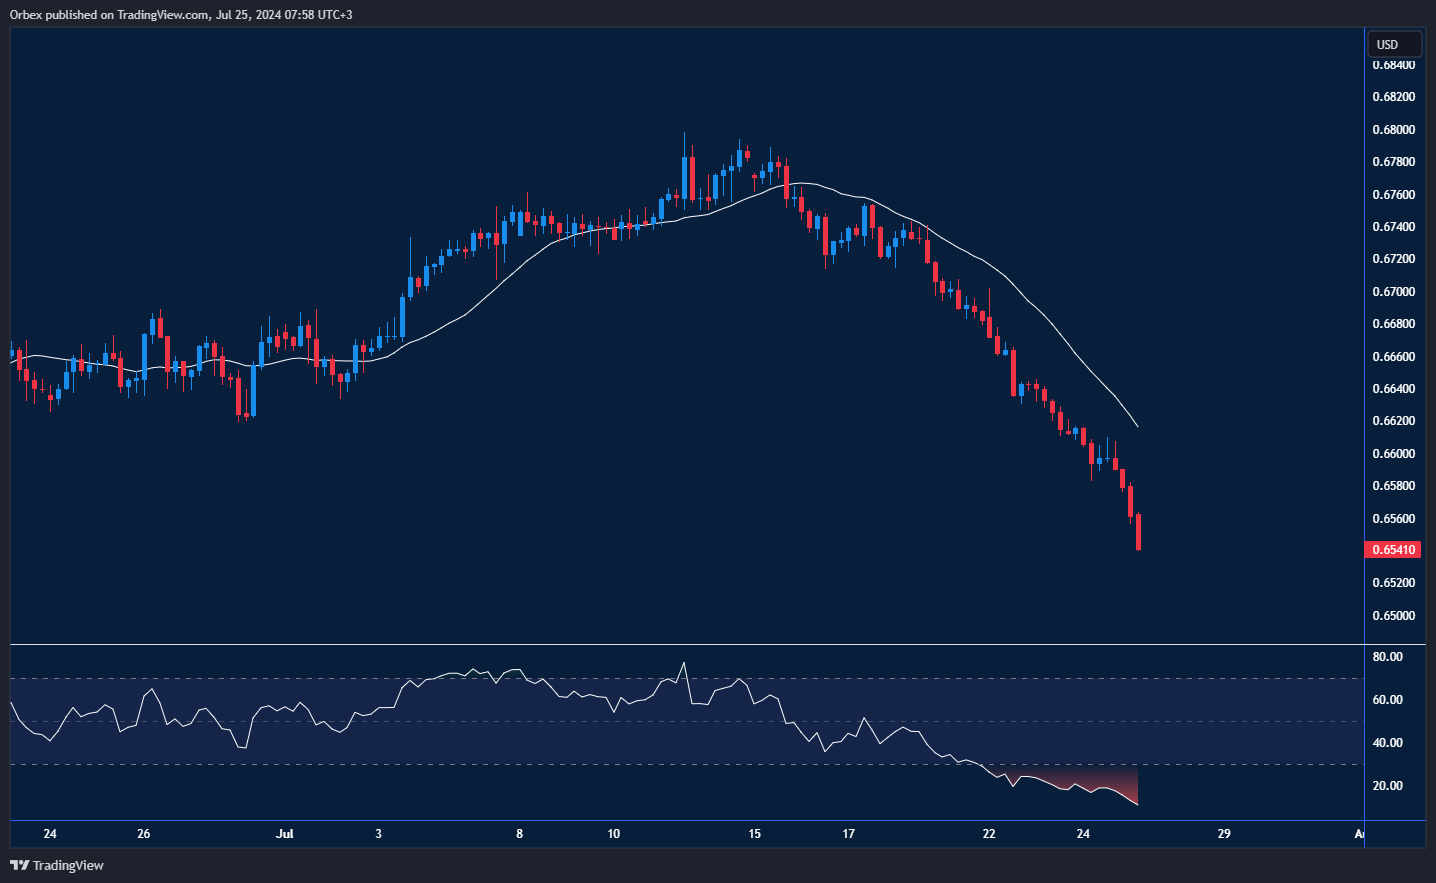This screenshot has height=883, width=1436.
Task: Click the 80.00 level on the RSI scale
Action: (x=1387, y=657)
